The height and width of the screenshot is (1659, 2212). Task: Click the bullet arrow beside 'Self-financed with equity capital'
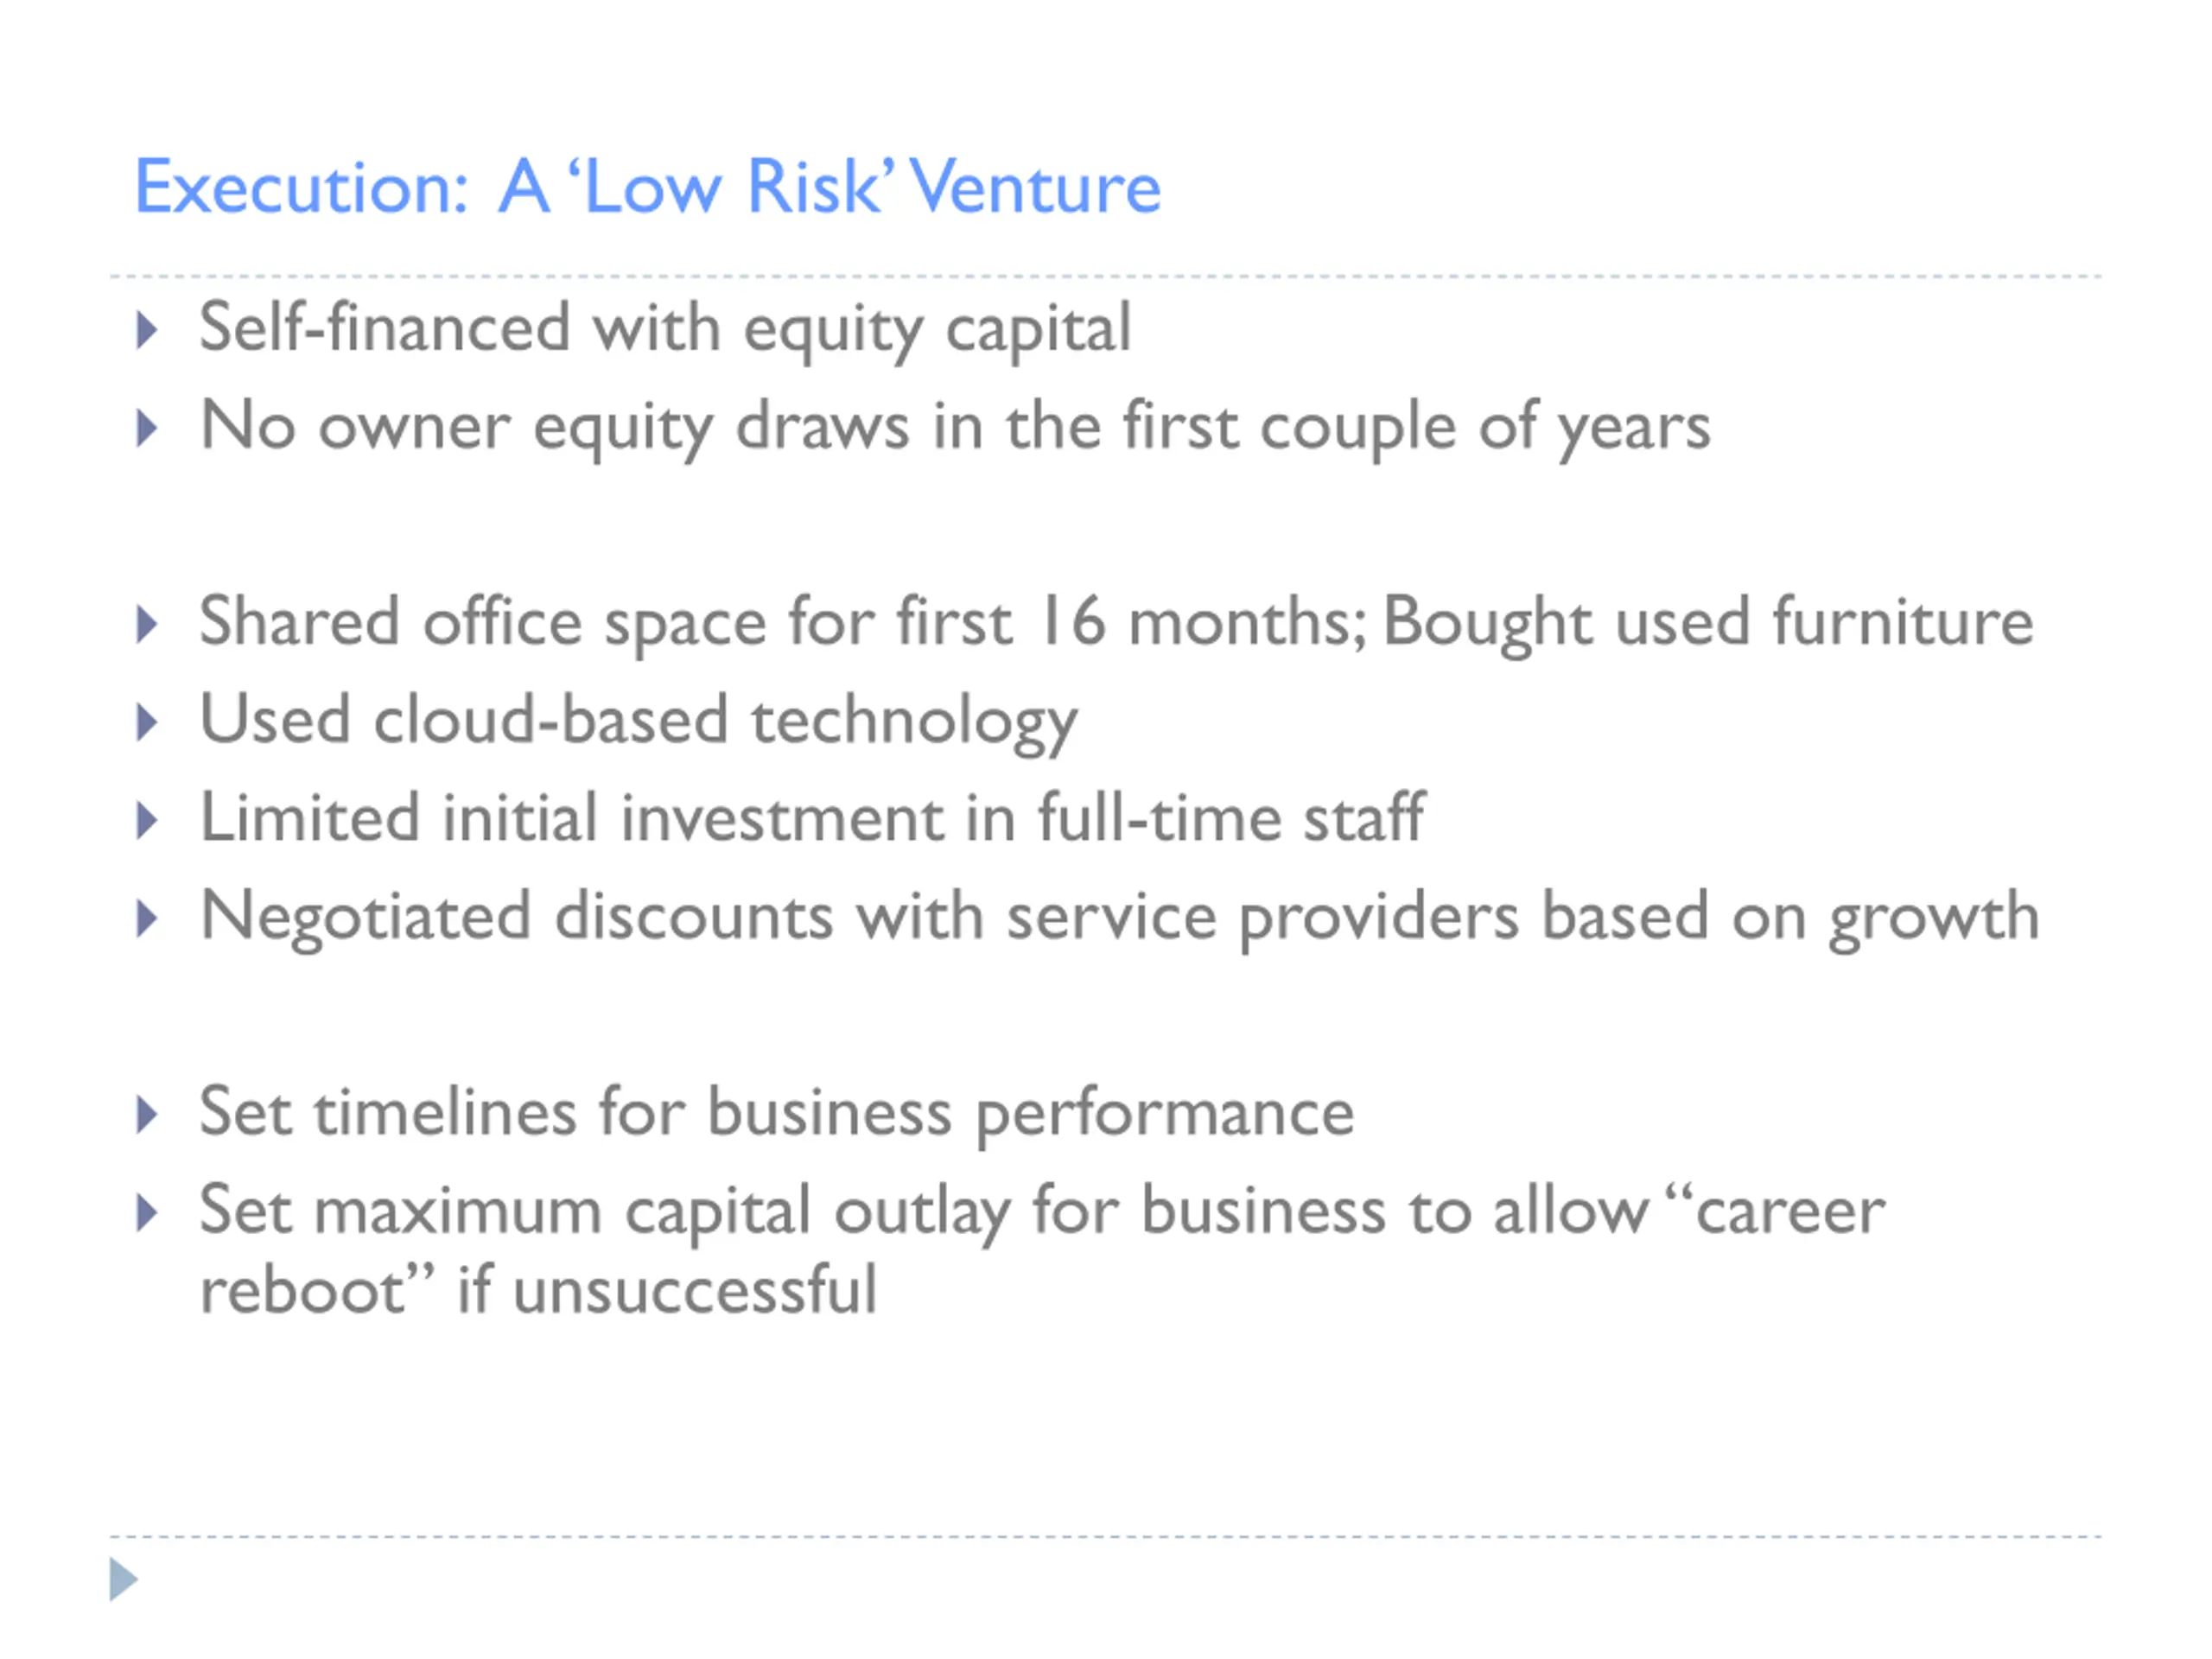(147, 330)
